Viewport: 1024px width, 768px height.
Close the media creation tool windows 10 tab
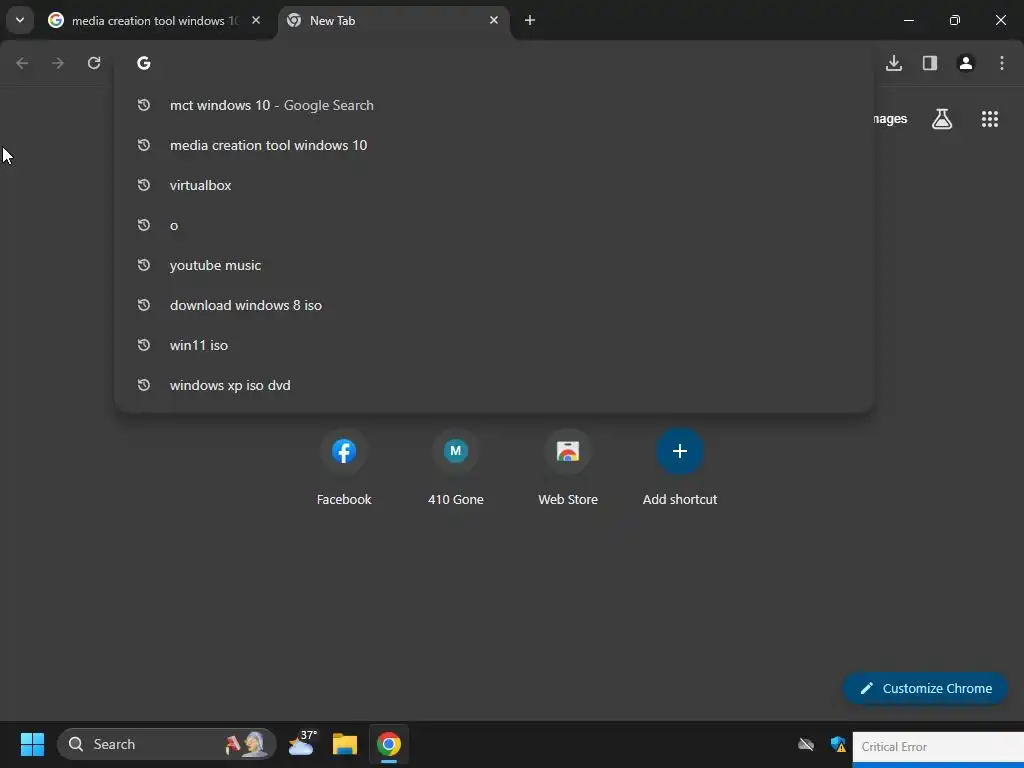256,20
